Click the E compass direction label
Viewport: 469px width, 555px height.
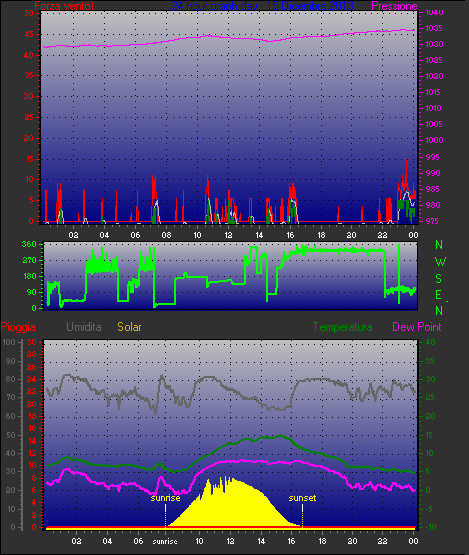point(439,294)
